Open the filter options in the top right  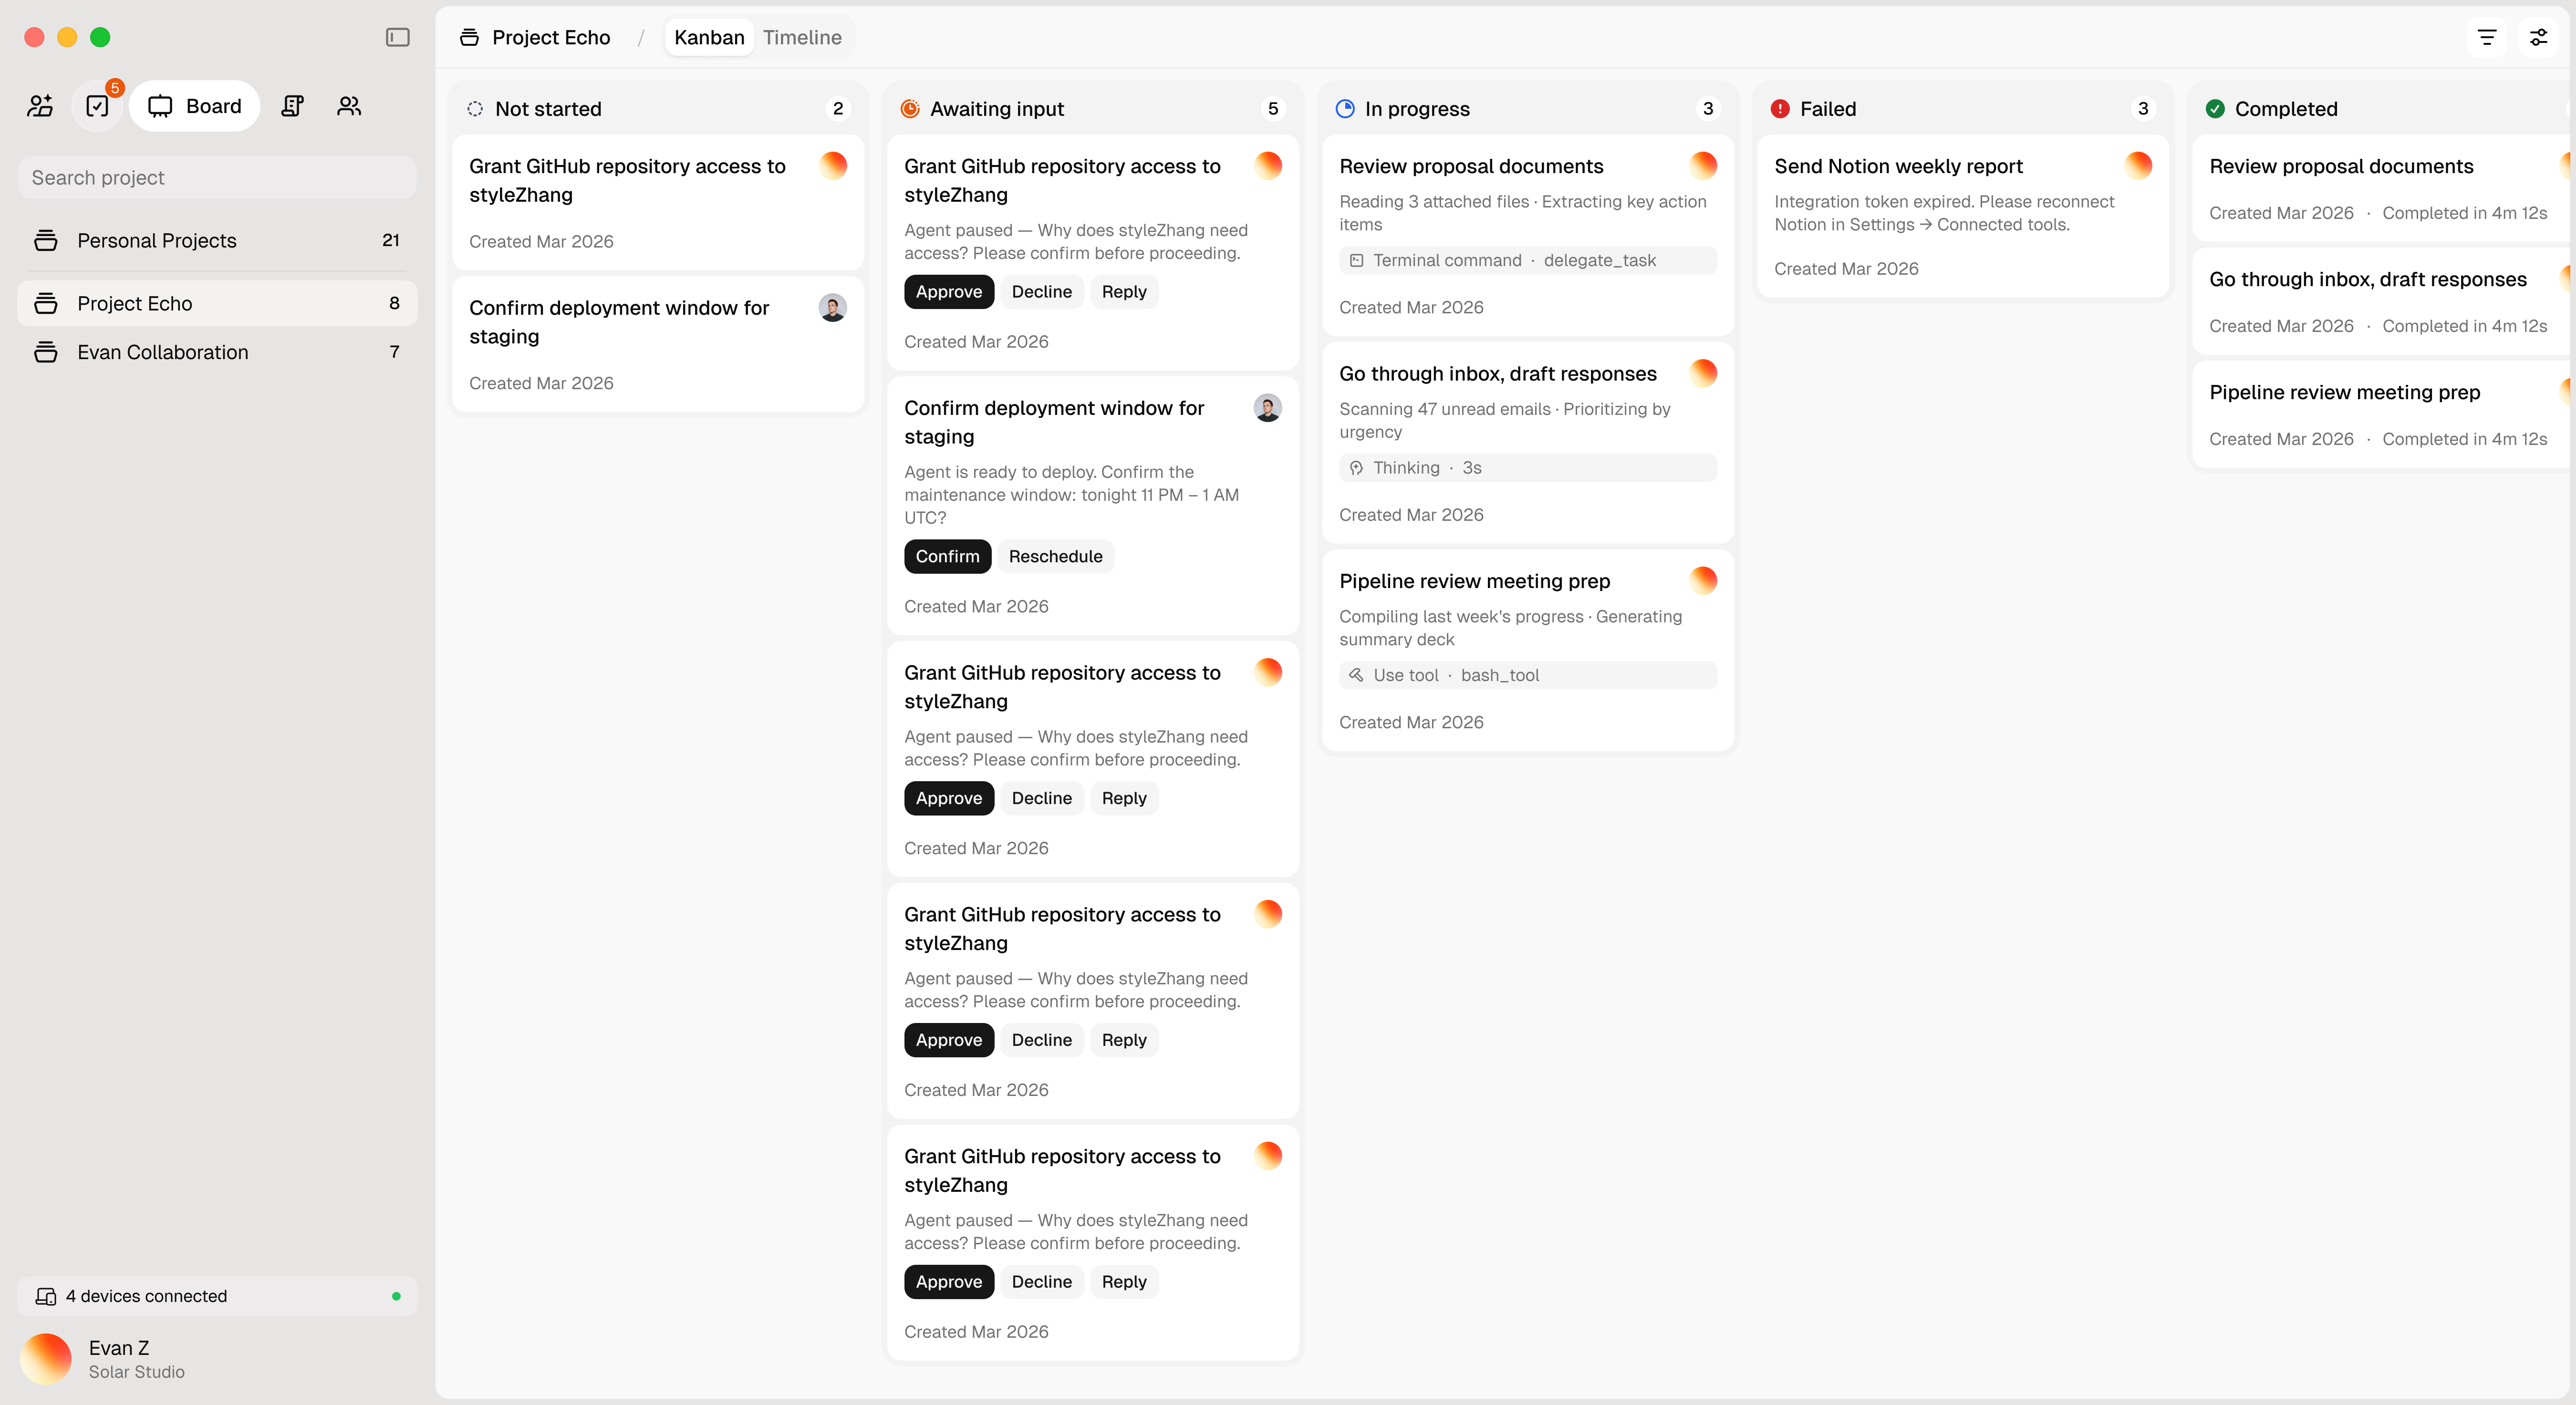(x=2487, y=37)
